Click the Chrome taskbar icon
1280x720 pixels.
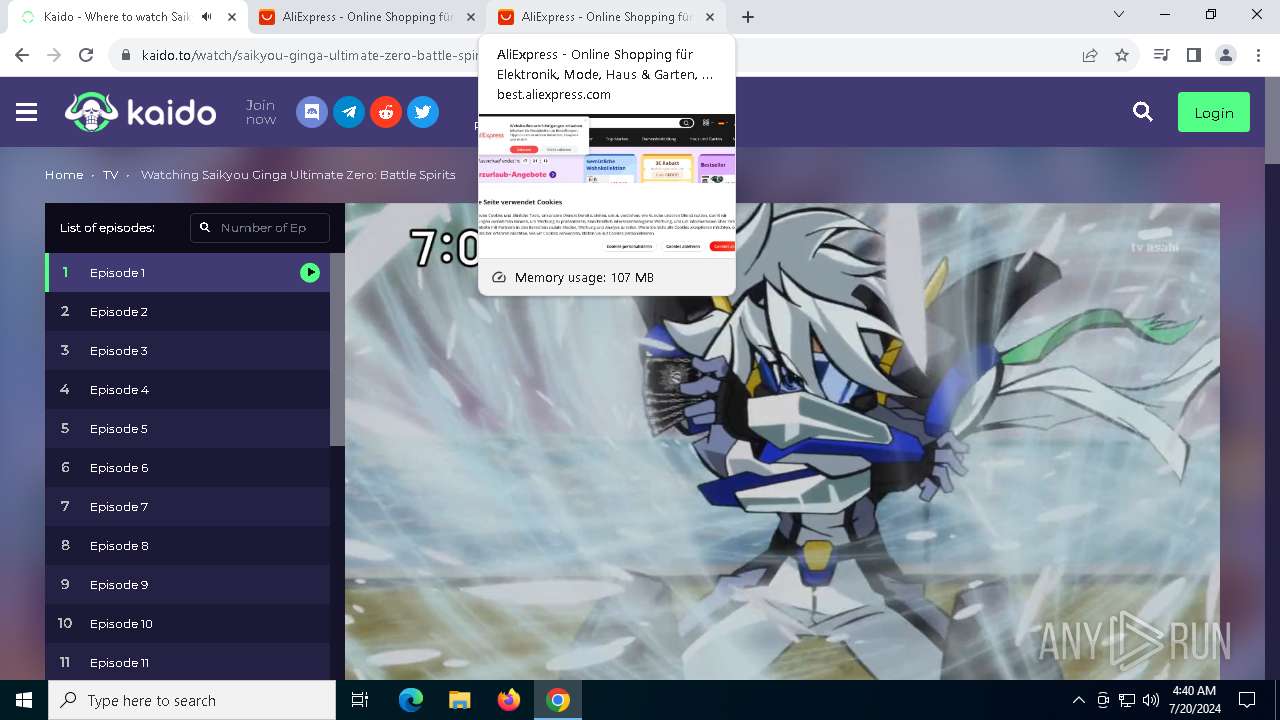[558, 700]
